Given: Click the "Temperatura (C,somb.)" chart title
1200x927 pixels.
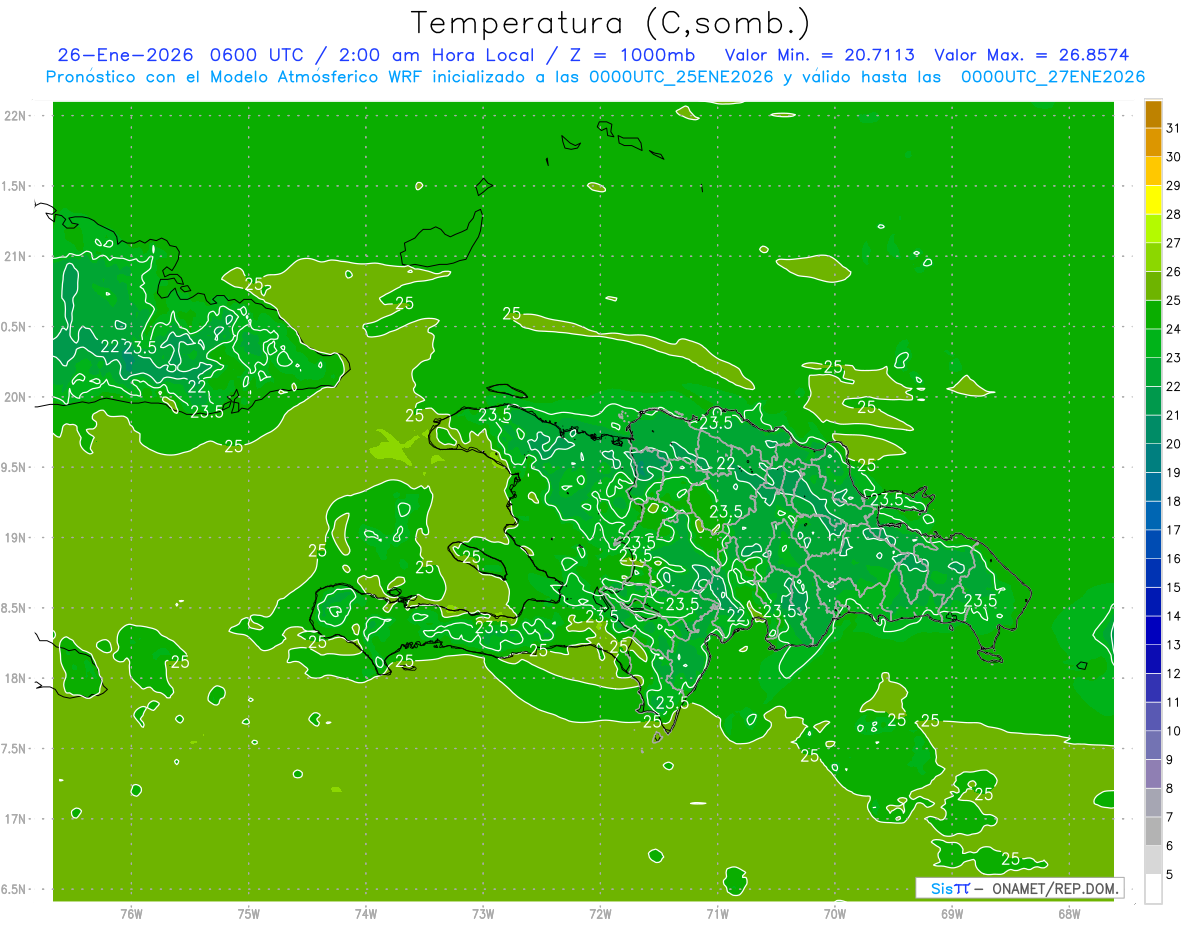Looking at the screenshot, I should coord(611,23).
